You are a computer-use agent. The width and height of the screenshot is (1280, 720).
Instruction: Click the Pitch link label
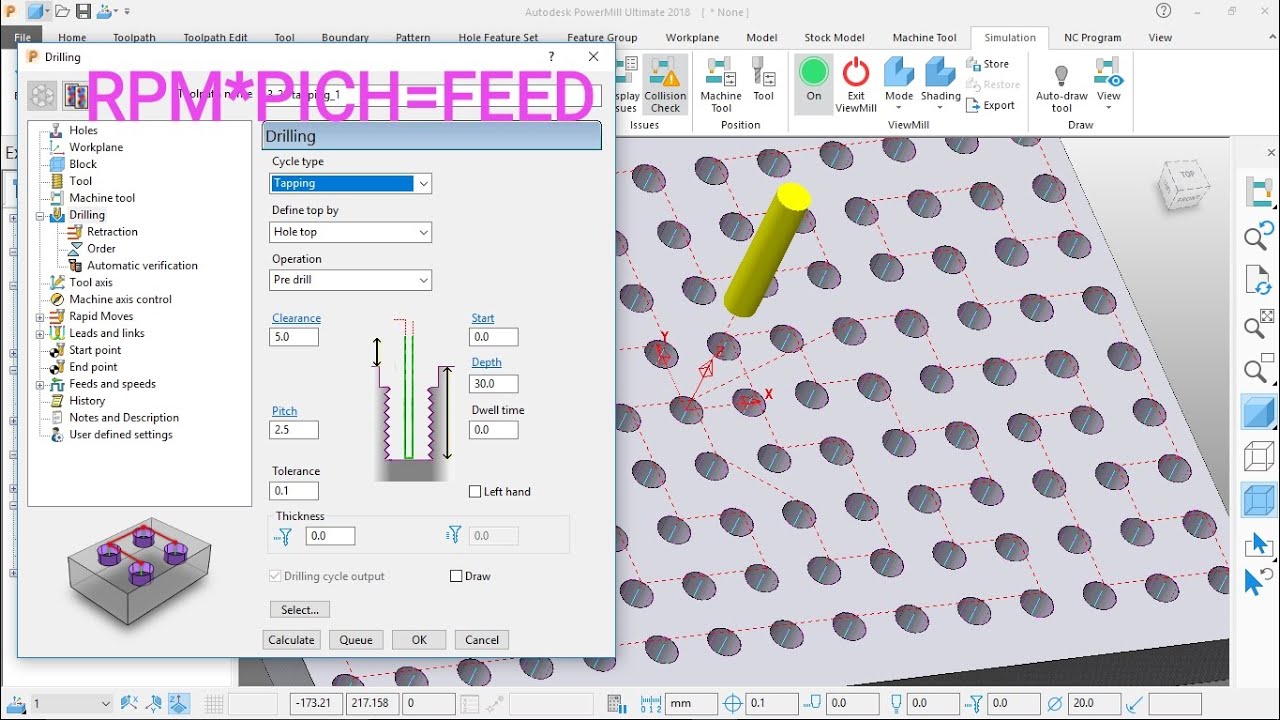284,412
